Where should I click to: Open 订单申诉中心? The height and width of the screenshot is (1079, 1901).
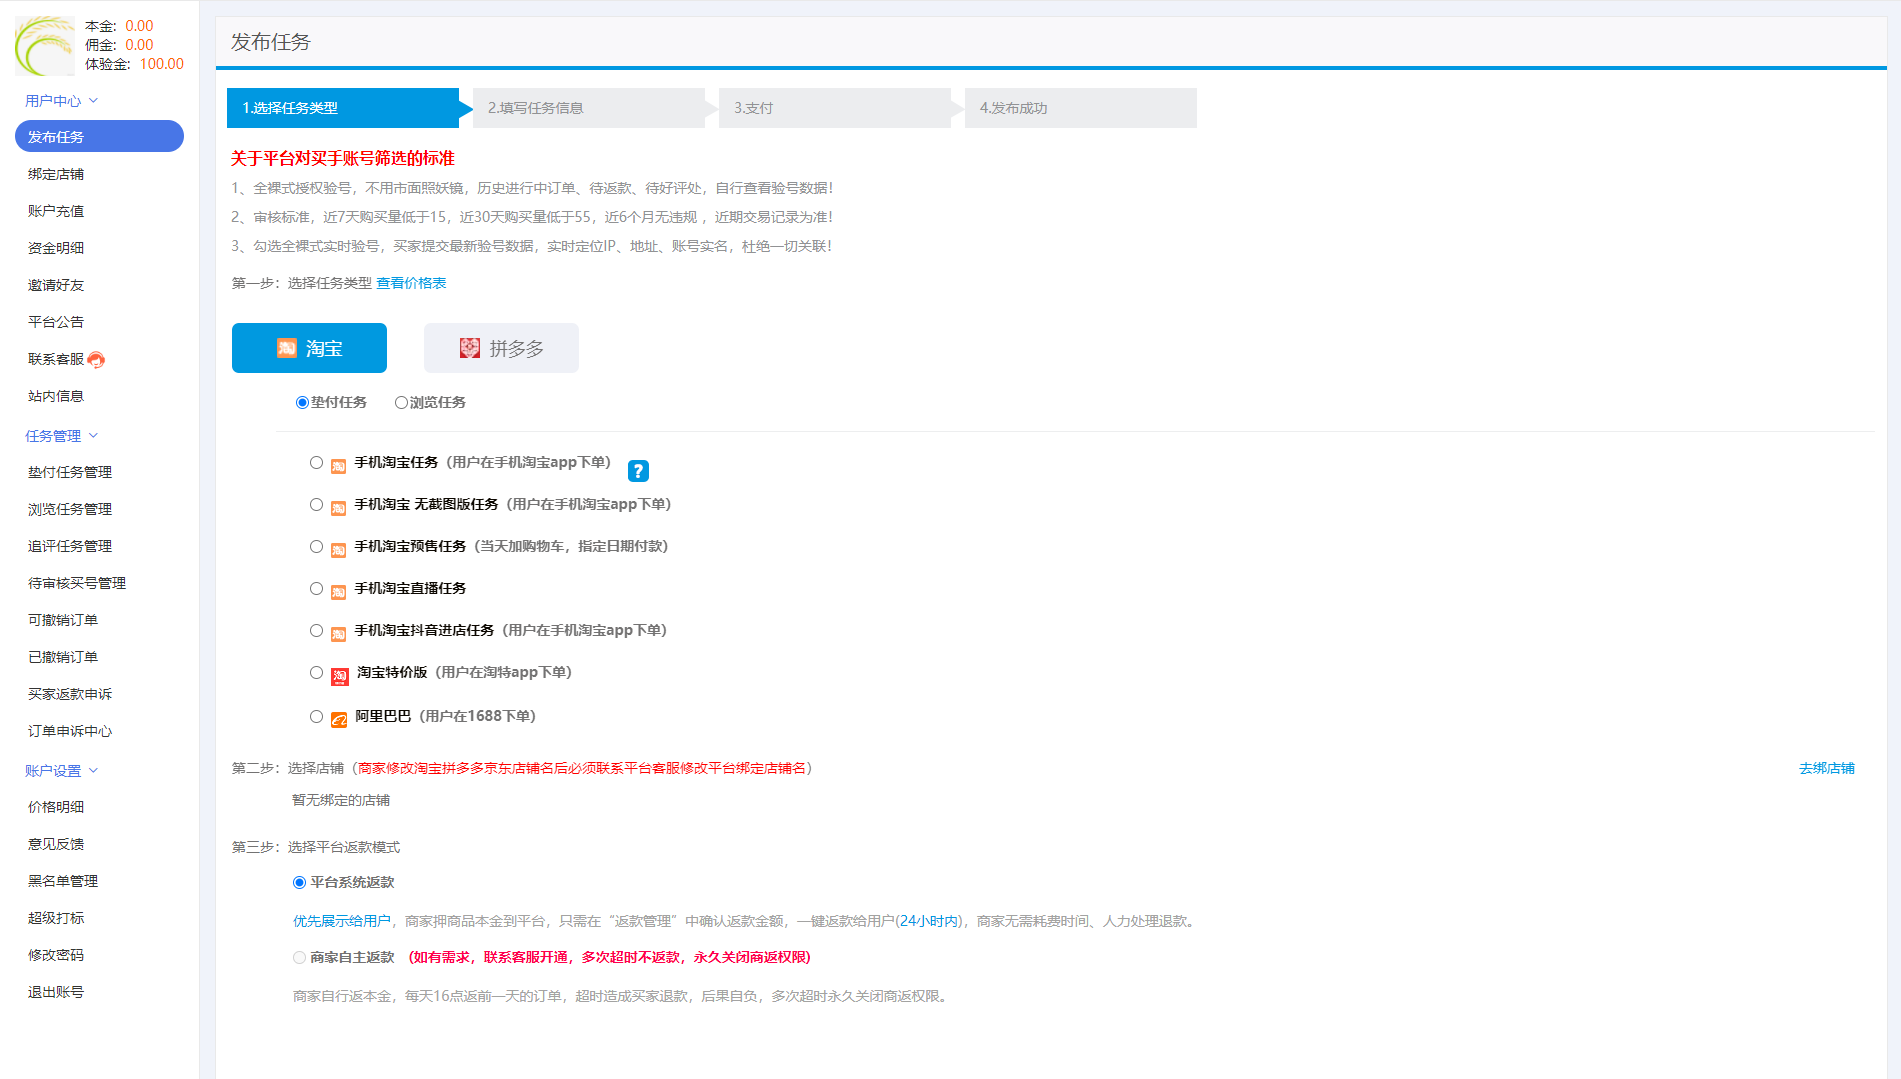coord(70,731)
